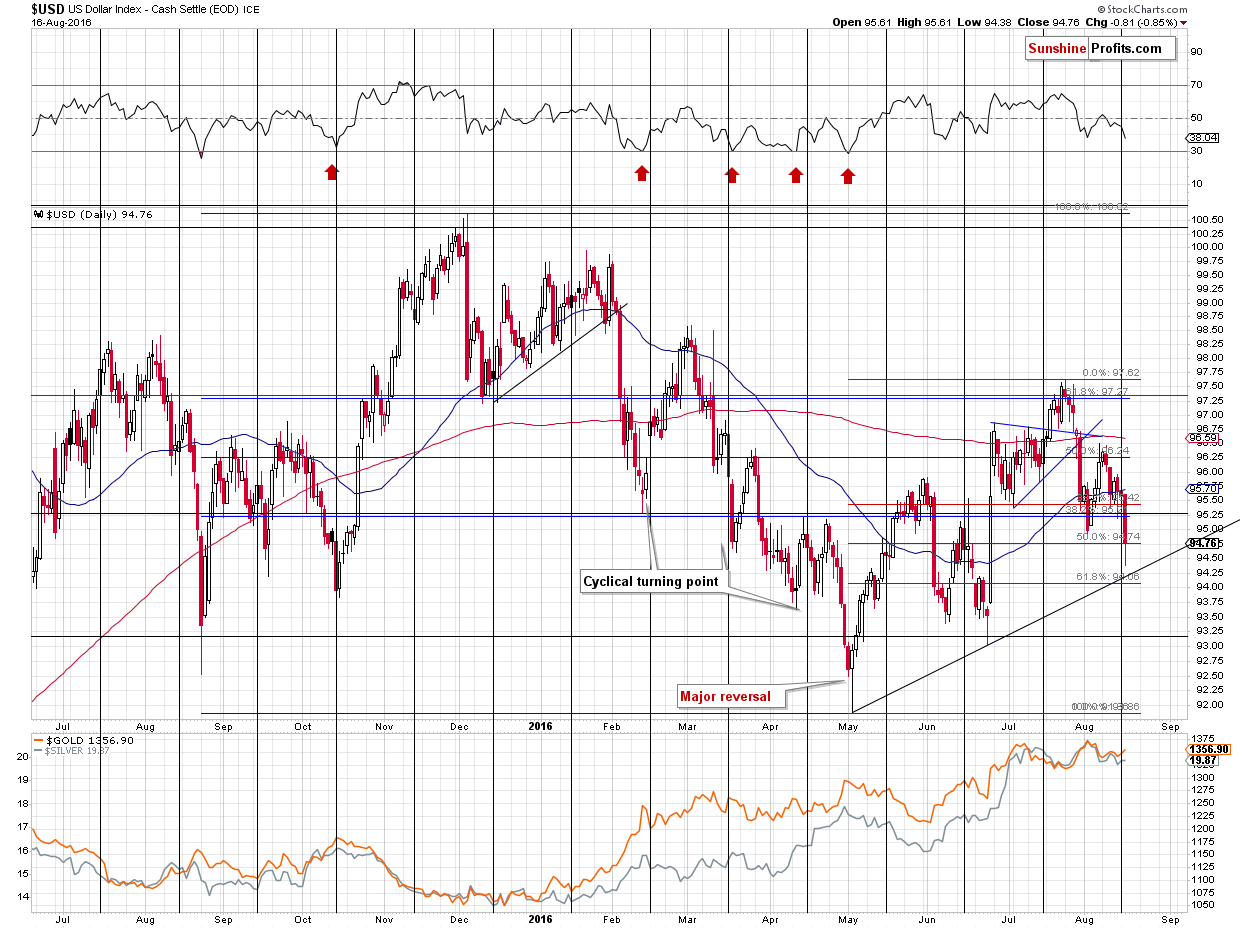Click the Profits.com logo text
This screenshot has height=928, width=1240.
pos(1126,48)
